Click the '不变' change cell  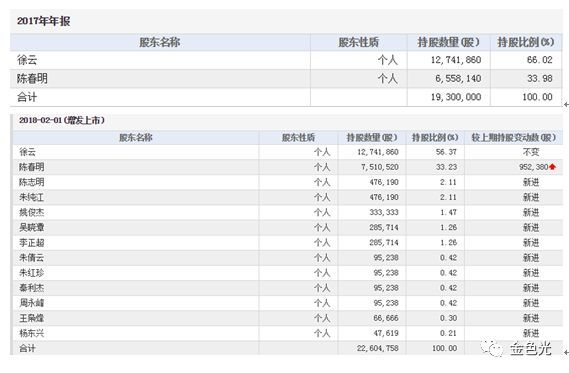(x=531, y=152)
